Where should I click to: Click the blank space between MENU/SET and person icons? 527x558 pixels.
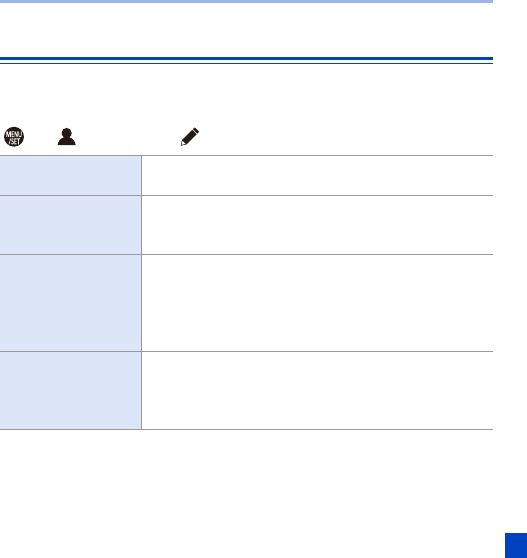coord(41,137)
